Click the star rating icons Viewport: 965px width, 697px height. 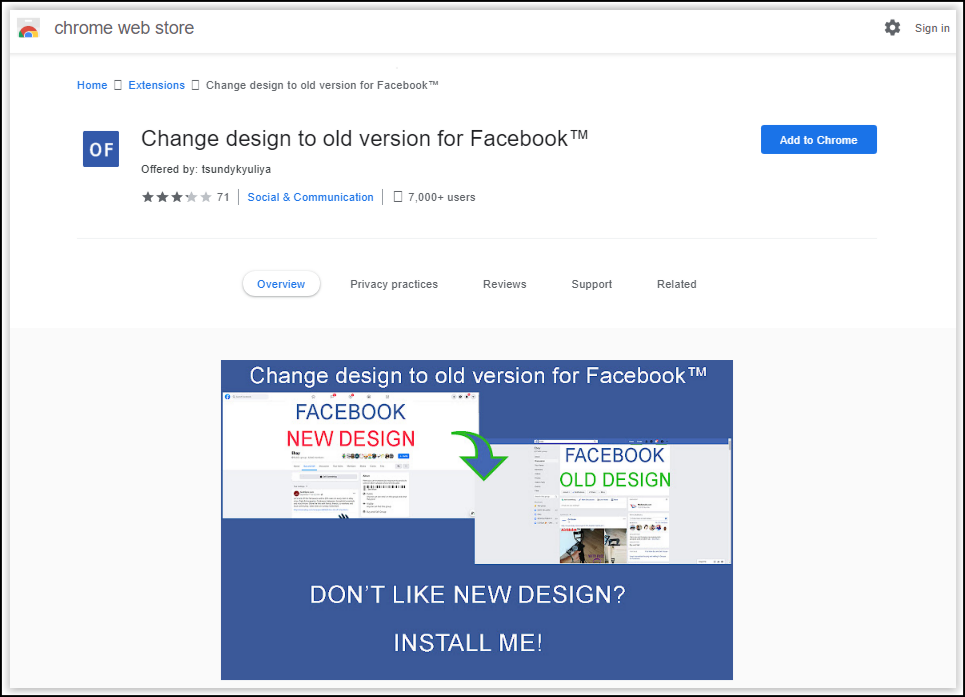point(177,197)
